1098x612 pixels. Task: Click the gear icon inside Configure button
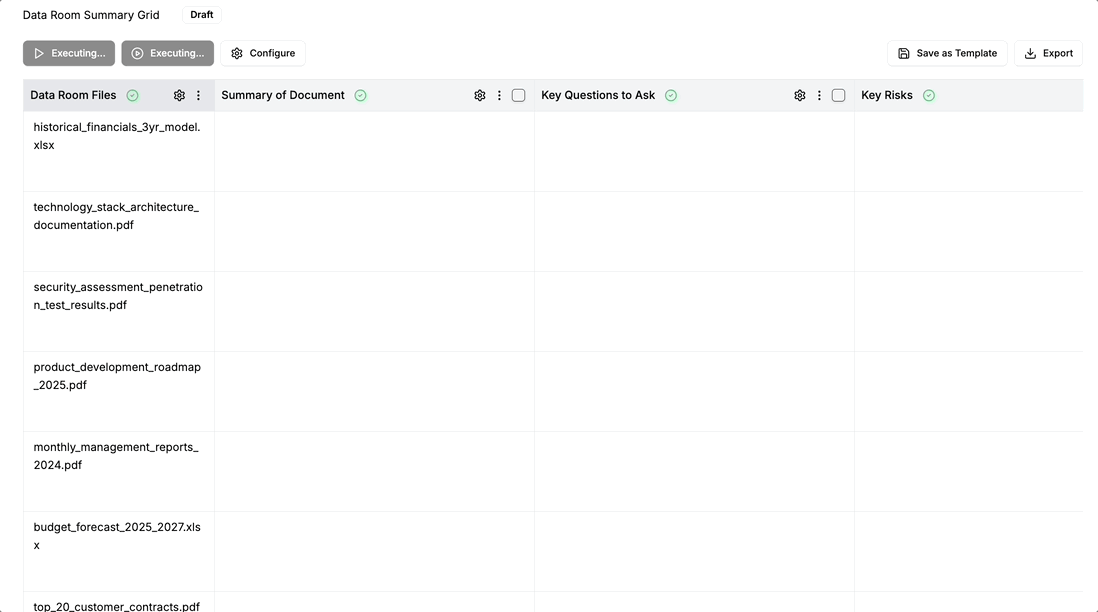pos(237,53)
